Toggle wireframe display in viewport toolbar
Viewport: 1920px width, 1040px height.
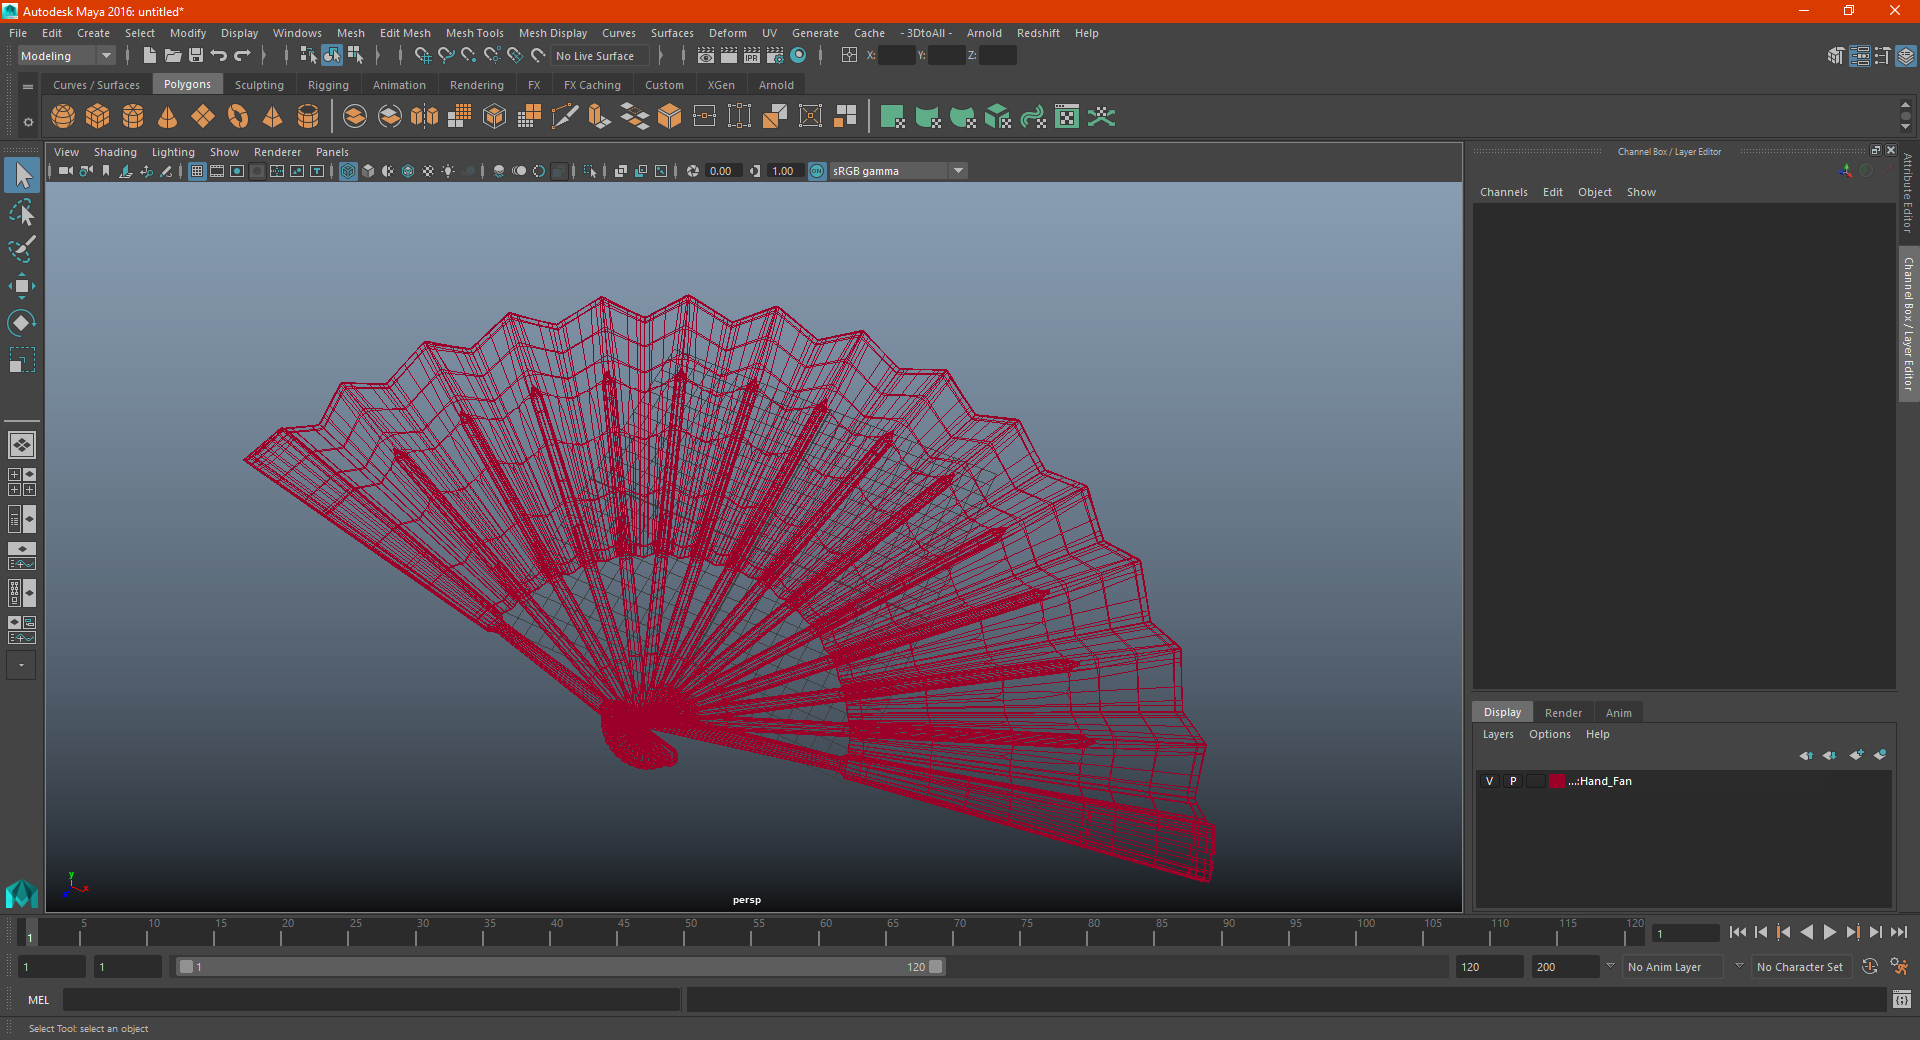348,171
